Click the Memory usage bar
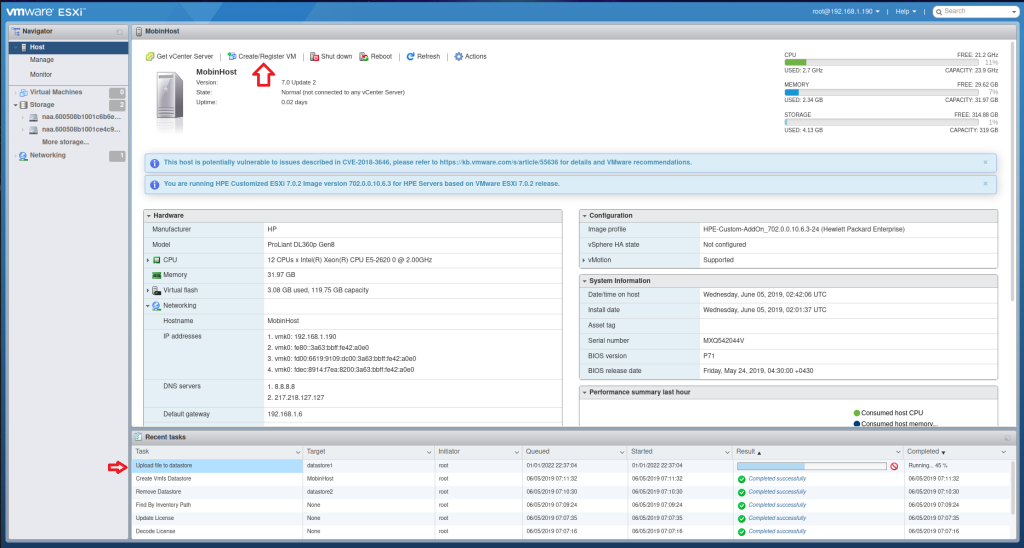1024x548 pixels. point(882,92)
